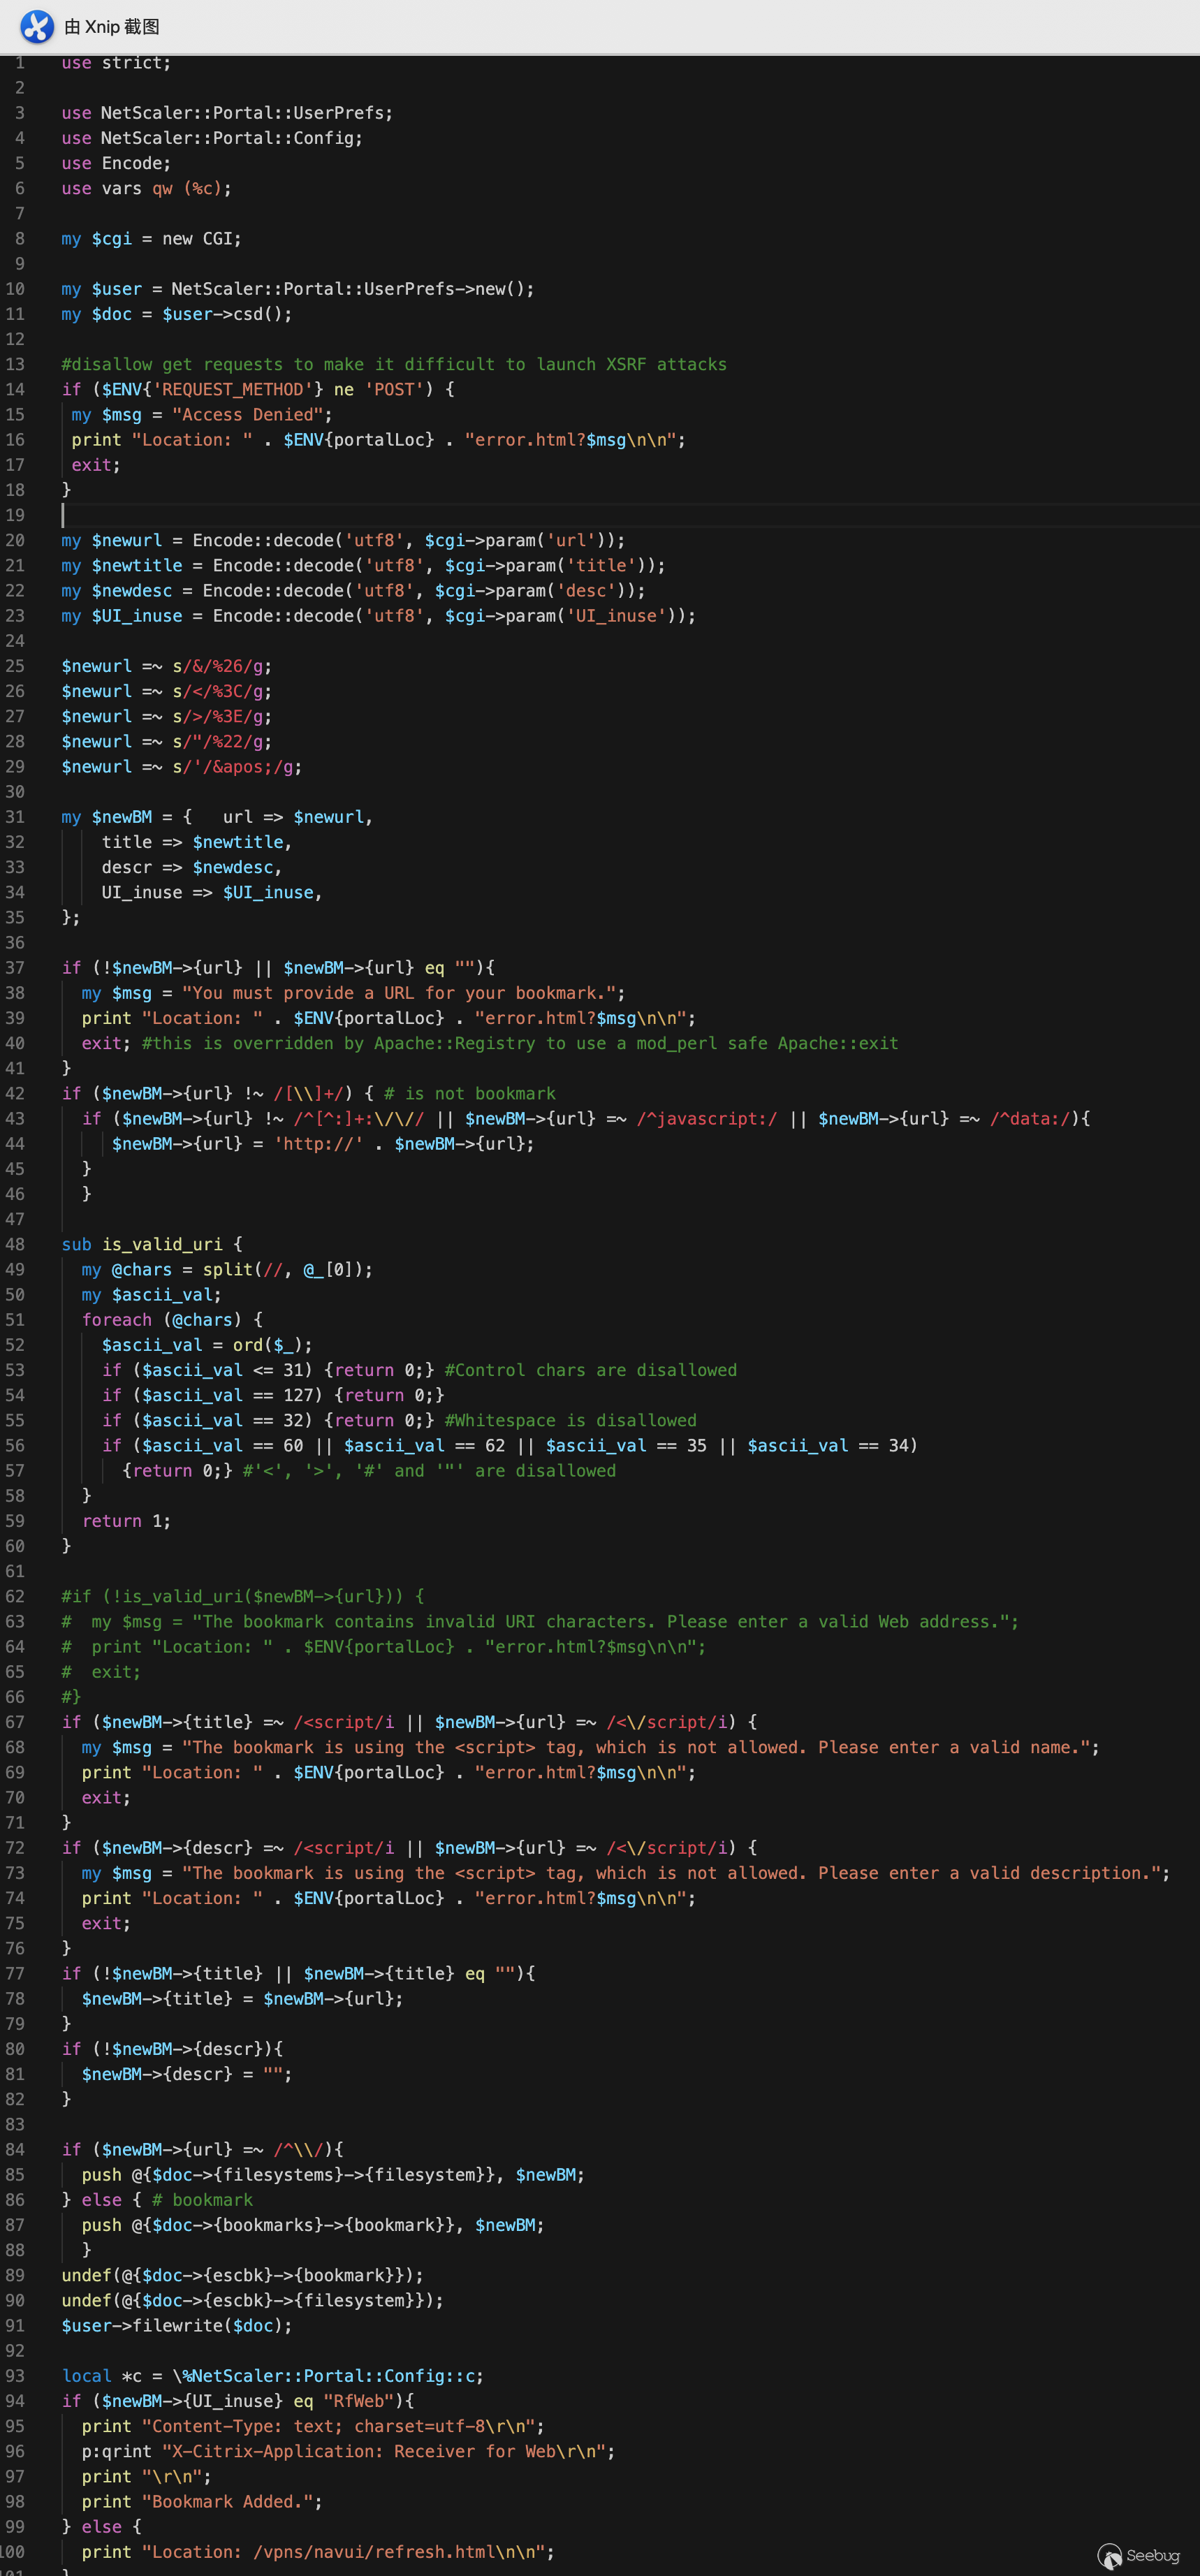This screenshot has width=1200, height=2576.
Task: Click the '$newurl =~ s/>/%3E/g;' line
Action: point(167,716)
